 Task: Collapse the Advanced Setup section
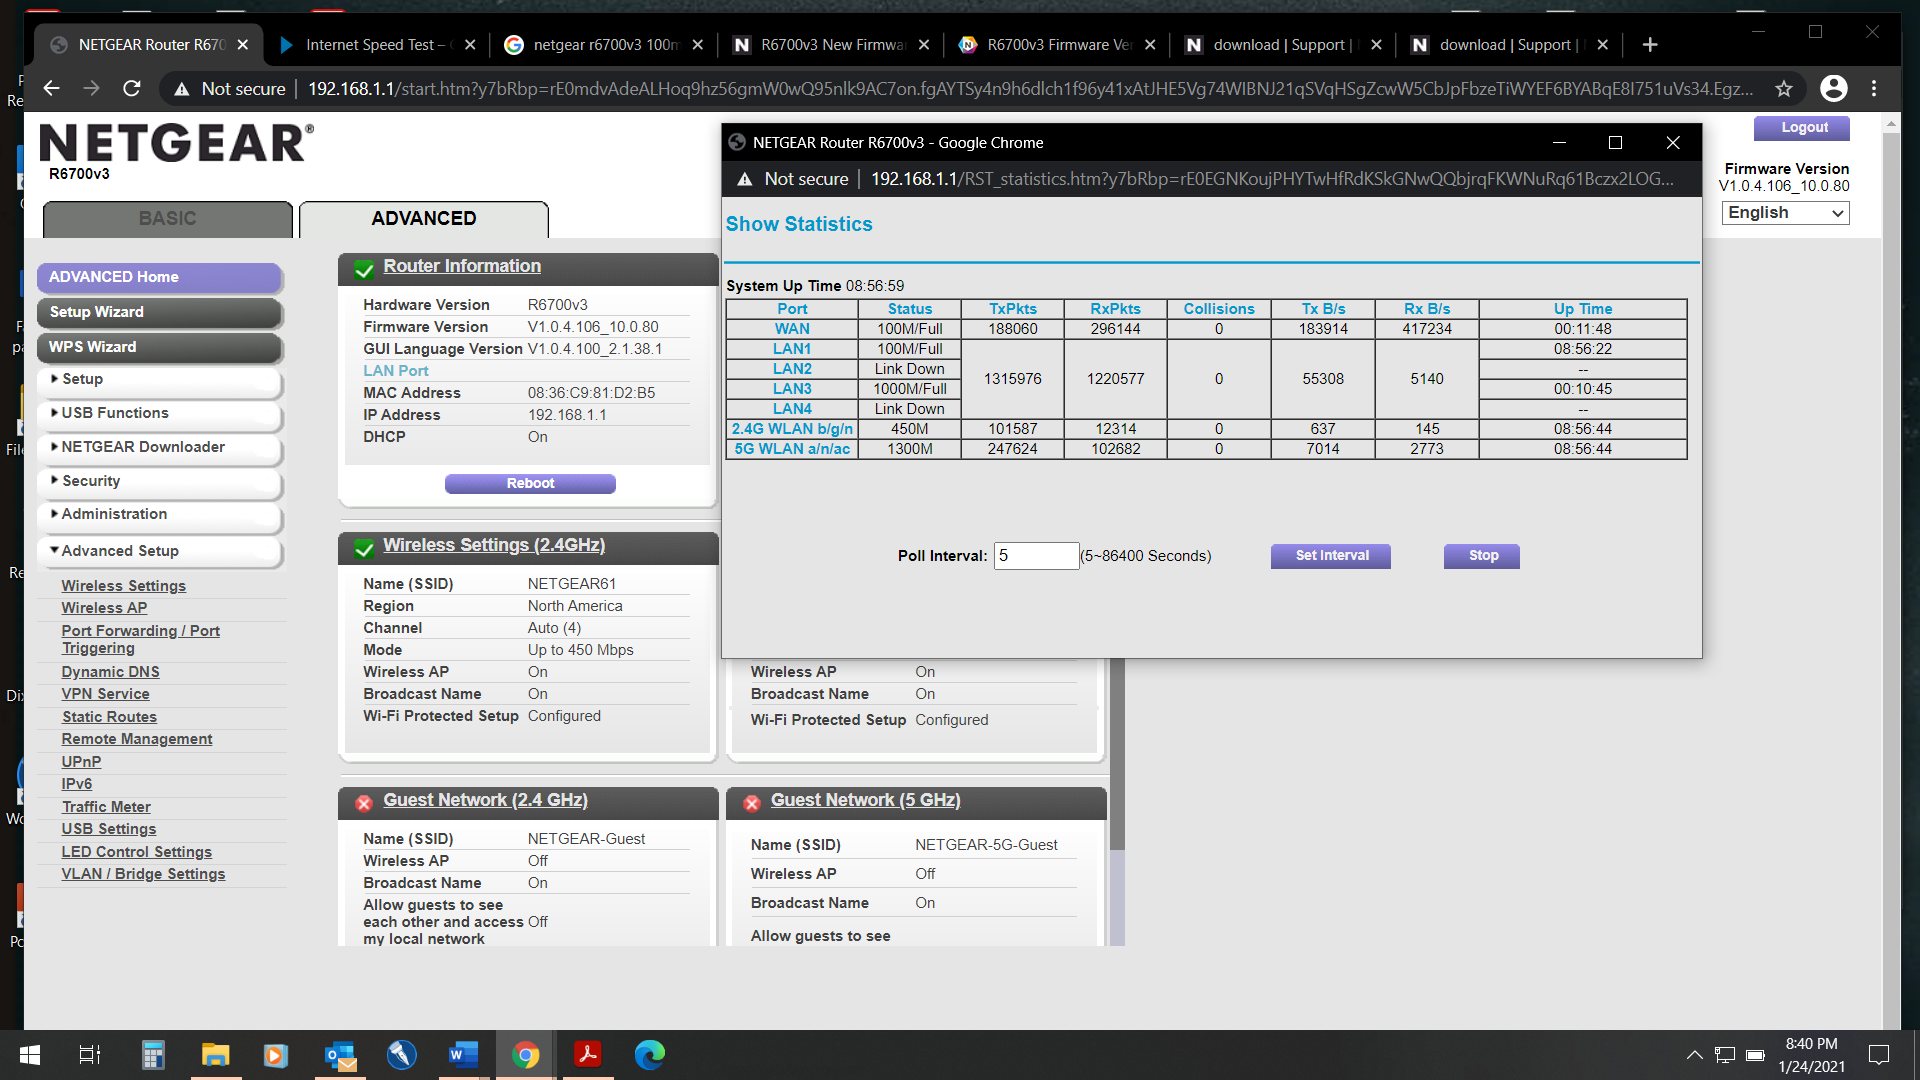[x=120, y=550]
